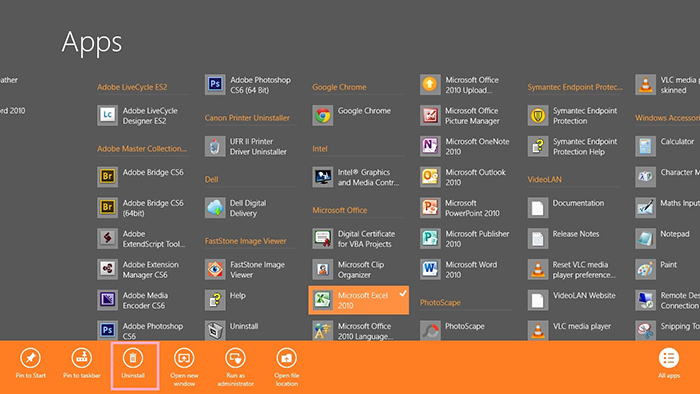The width and height of the screenshot is (700, 394).
Task: Open the Calculator icon
Action: 646,146
